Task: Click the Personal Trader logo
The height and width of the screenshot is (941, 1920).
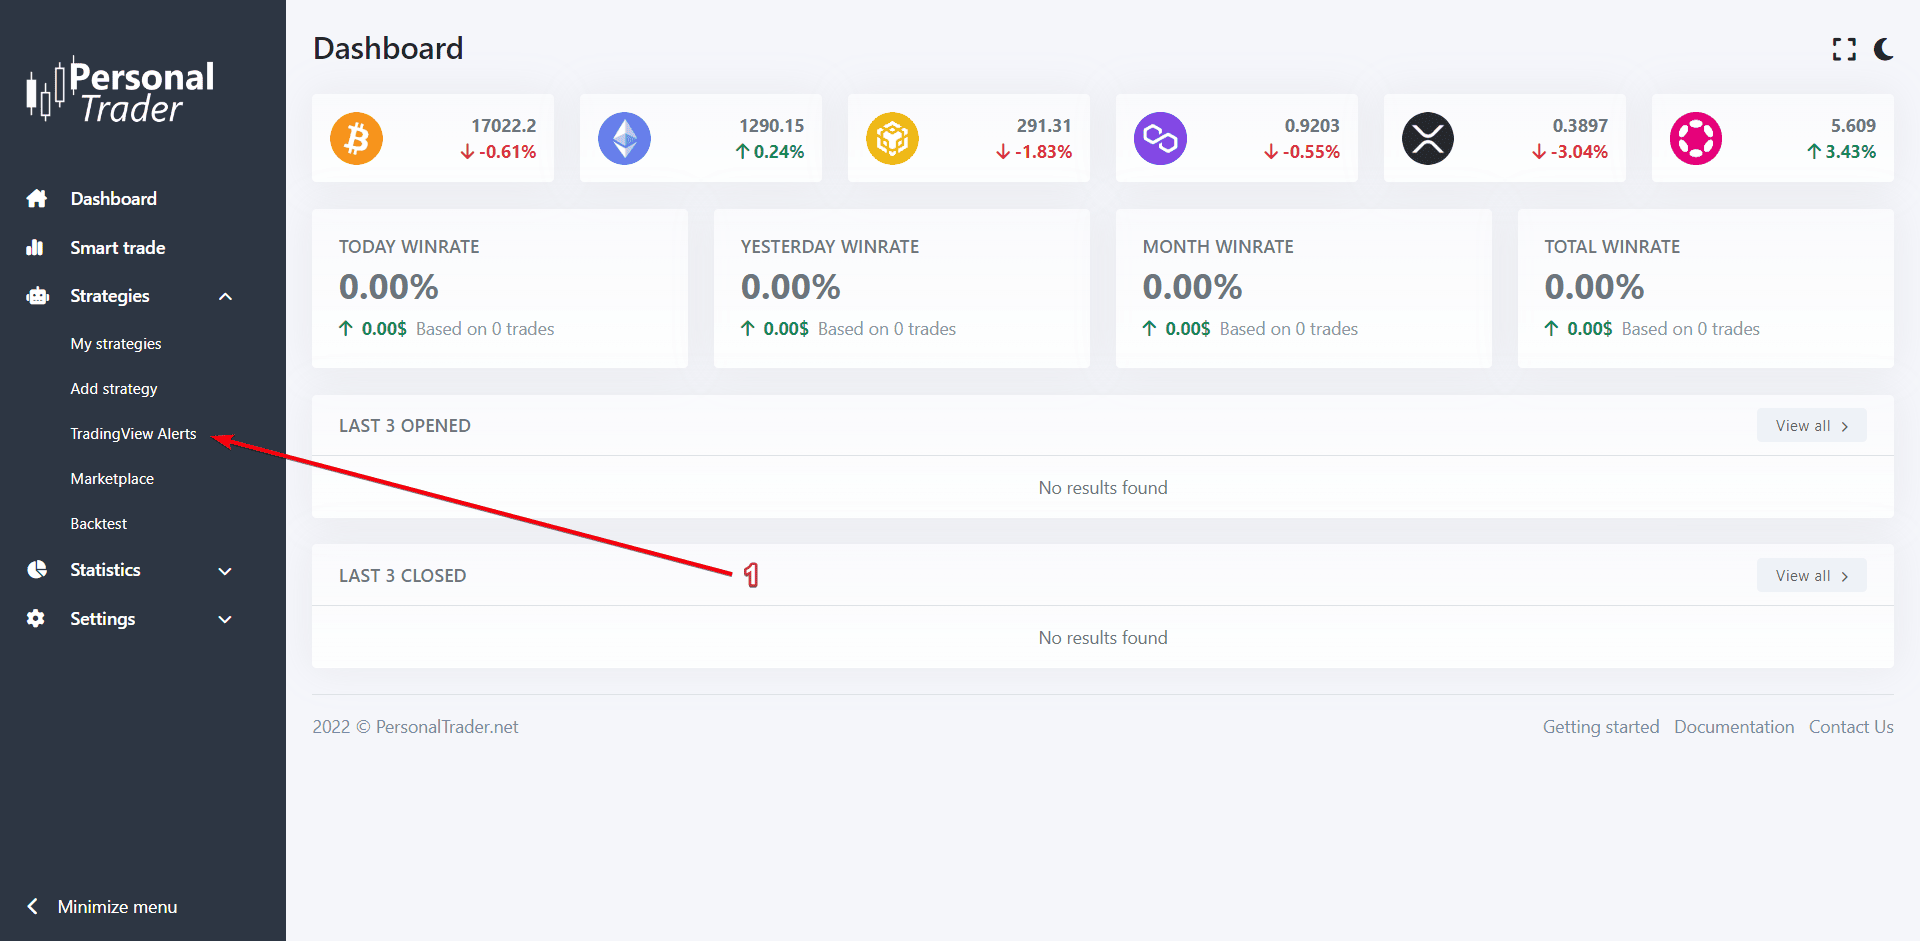Action: (x=120, y=91)
